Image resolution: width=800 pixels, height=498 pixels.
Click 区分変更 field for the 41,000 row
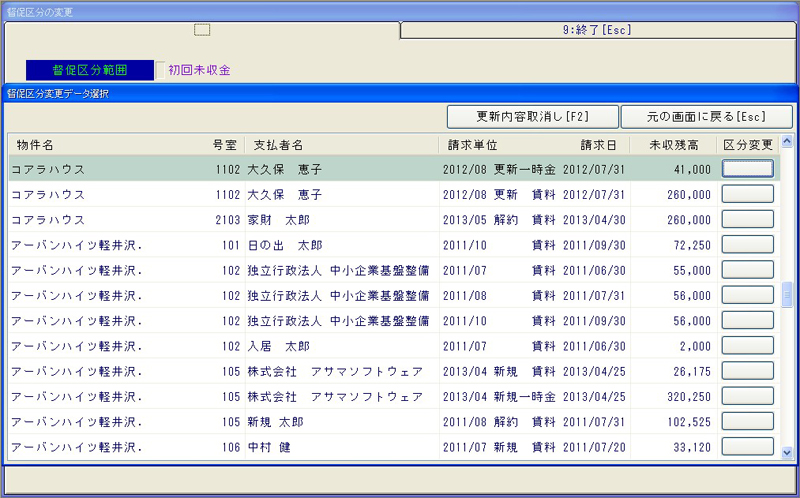747,169
